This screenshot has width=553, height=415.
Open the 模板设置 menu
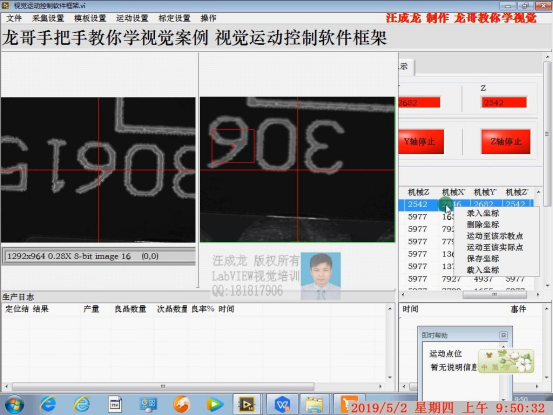click(x=90, y=18)
